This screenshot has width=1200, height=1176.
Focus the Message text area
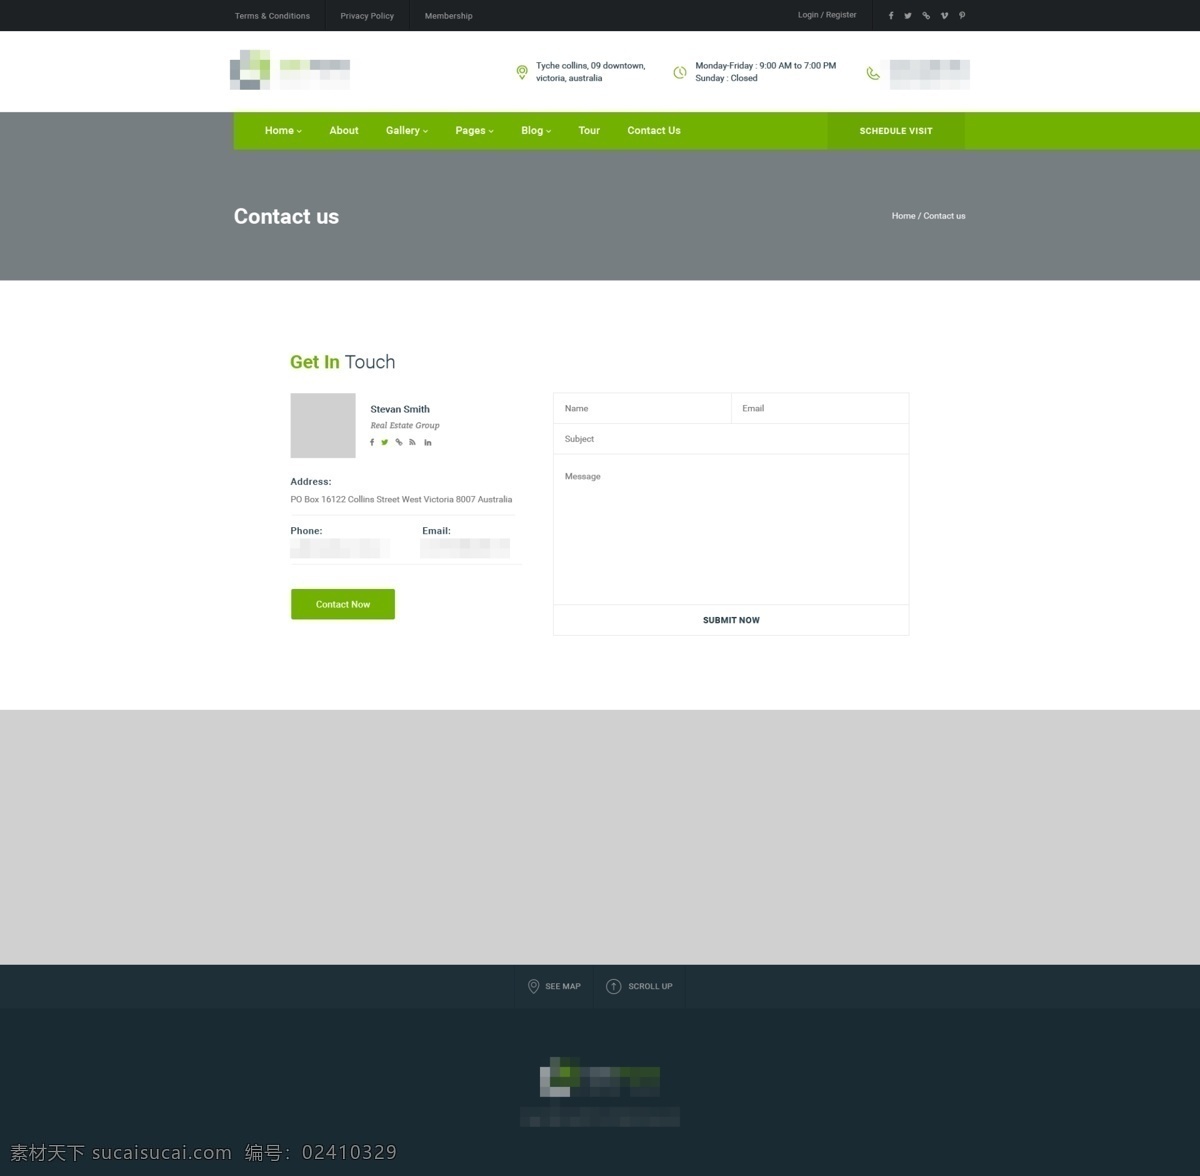click(731, 530)
